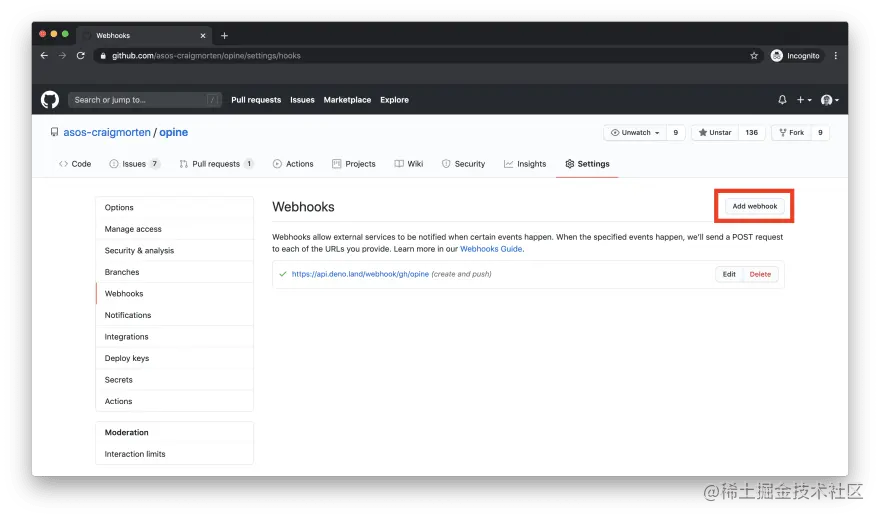Image resolution: width=880 pixels, height=518 pixels.
Task: Focus the GitHub search box
Action: click(144, 100)
